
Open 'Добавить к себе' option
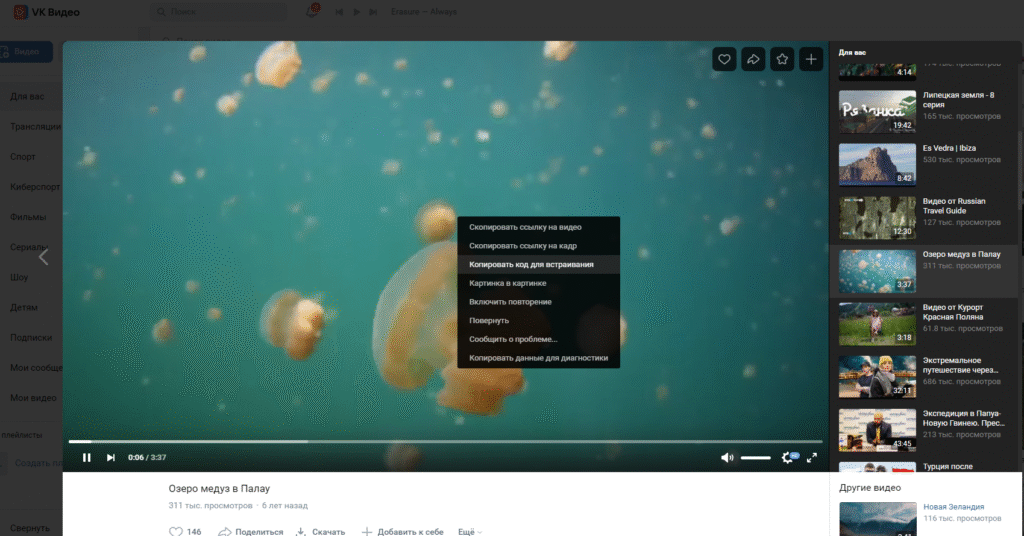(402, 532)
